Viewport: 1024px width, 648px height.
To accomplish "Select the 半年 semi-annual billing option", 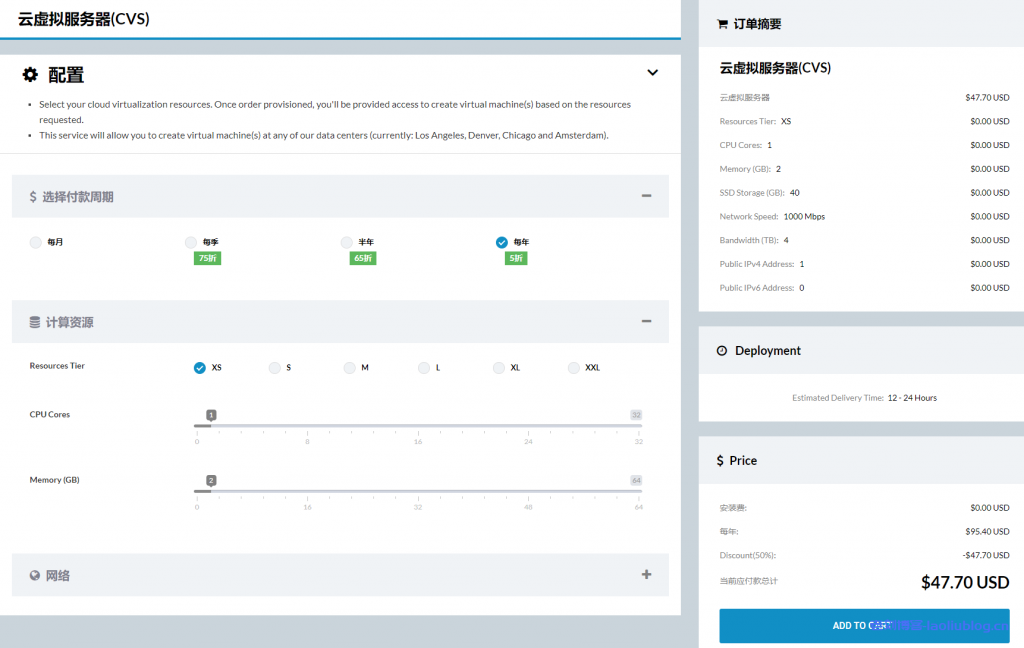I will (347, 242).
